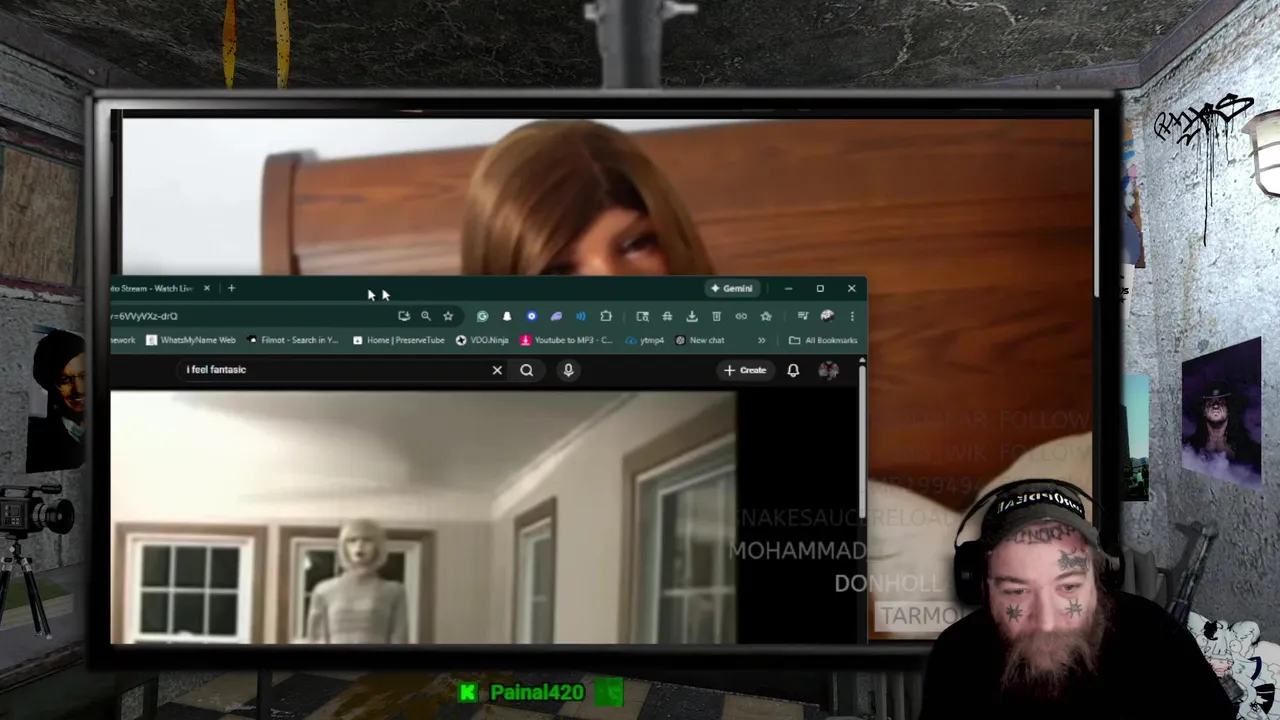Open Home | PreserveTube bookmark
1280x720 pixels.
tap(398, 340)
